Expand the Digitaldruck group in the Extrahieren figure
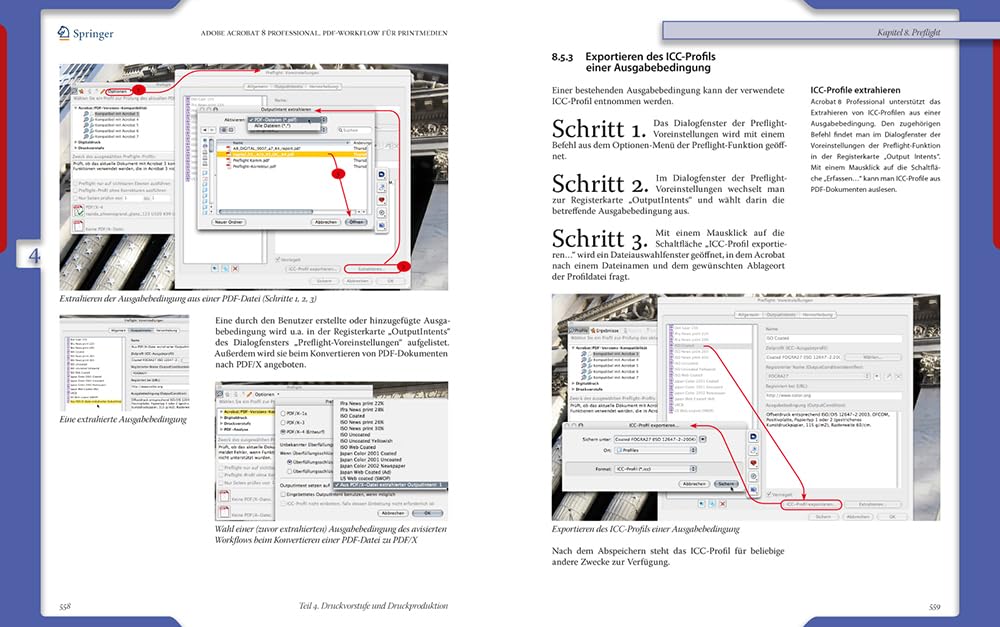 pos(76,142)
